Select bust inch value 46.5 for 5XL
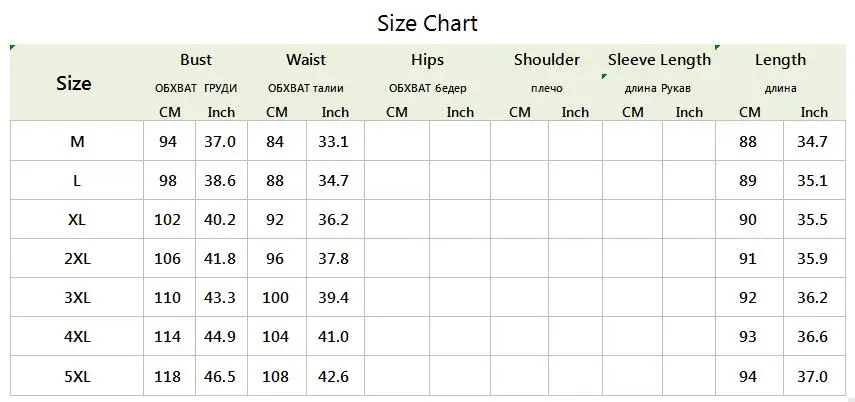This screenshot has height=402, width=855. (220, 376)
